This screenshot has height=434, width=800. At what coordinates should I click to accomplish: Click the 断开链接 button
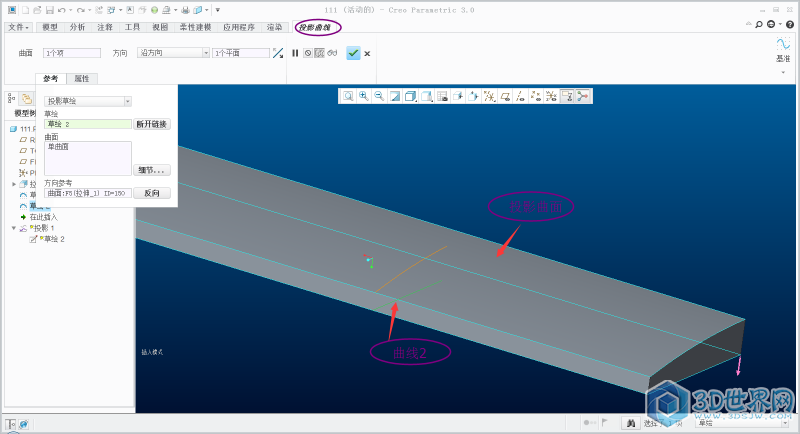coord(152,124)
